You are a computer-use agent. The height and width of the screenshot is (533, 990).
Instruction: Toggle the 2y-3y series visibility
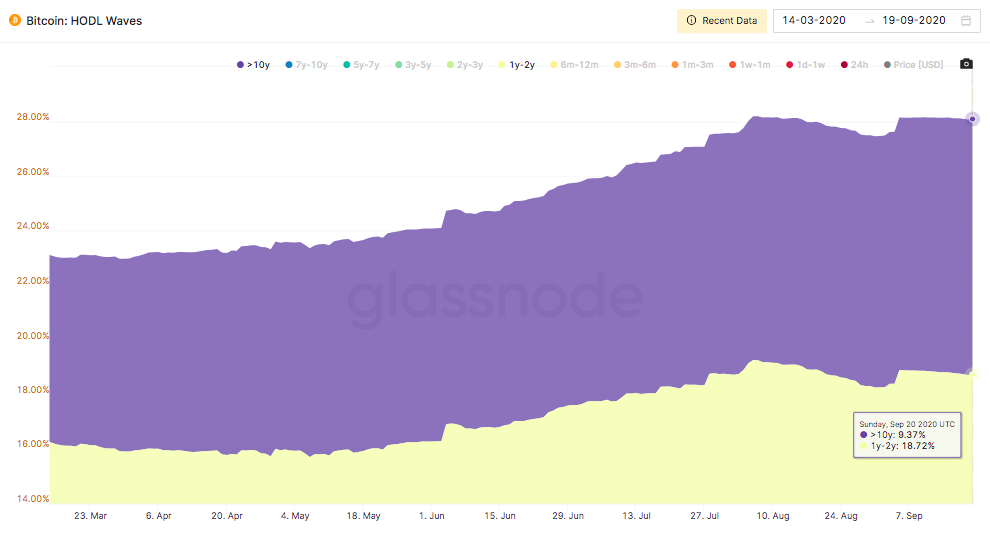[465, 64]
